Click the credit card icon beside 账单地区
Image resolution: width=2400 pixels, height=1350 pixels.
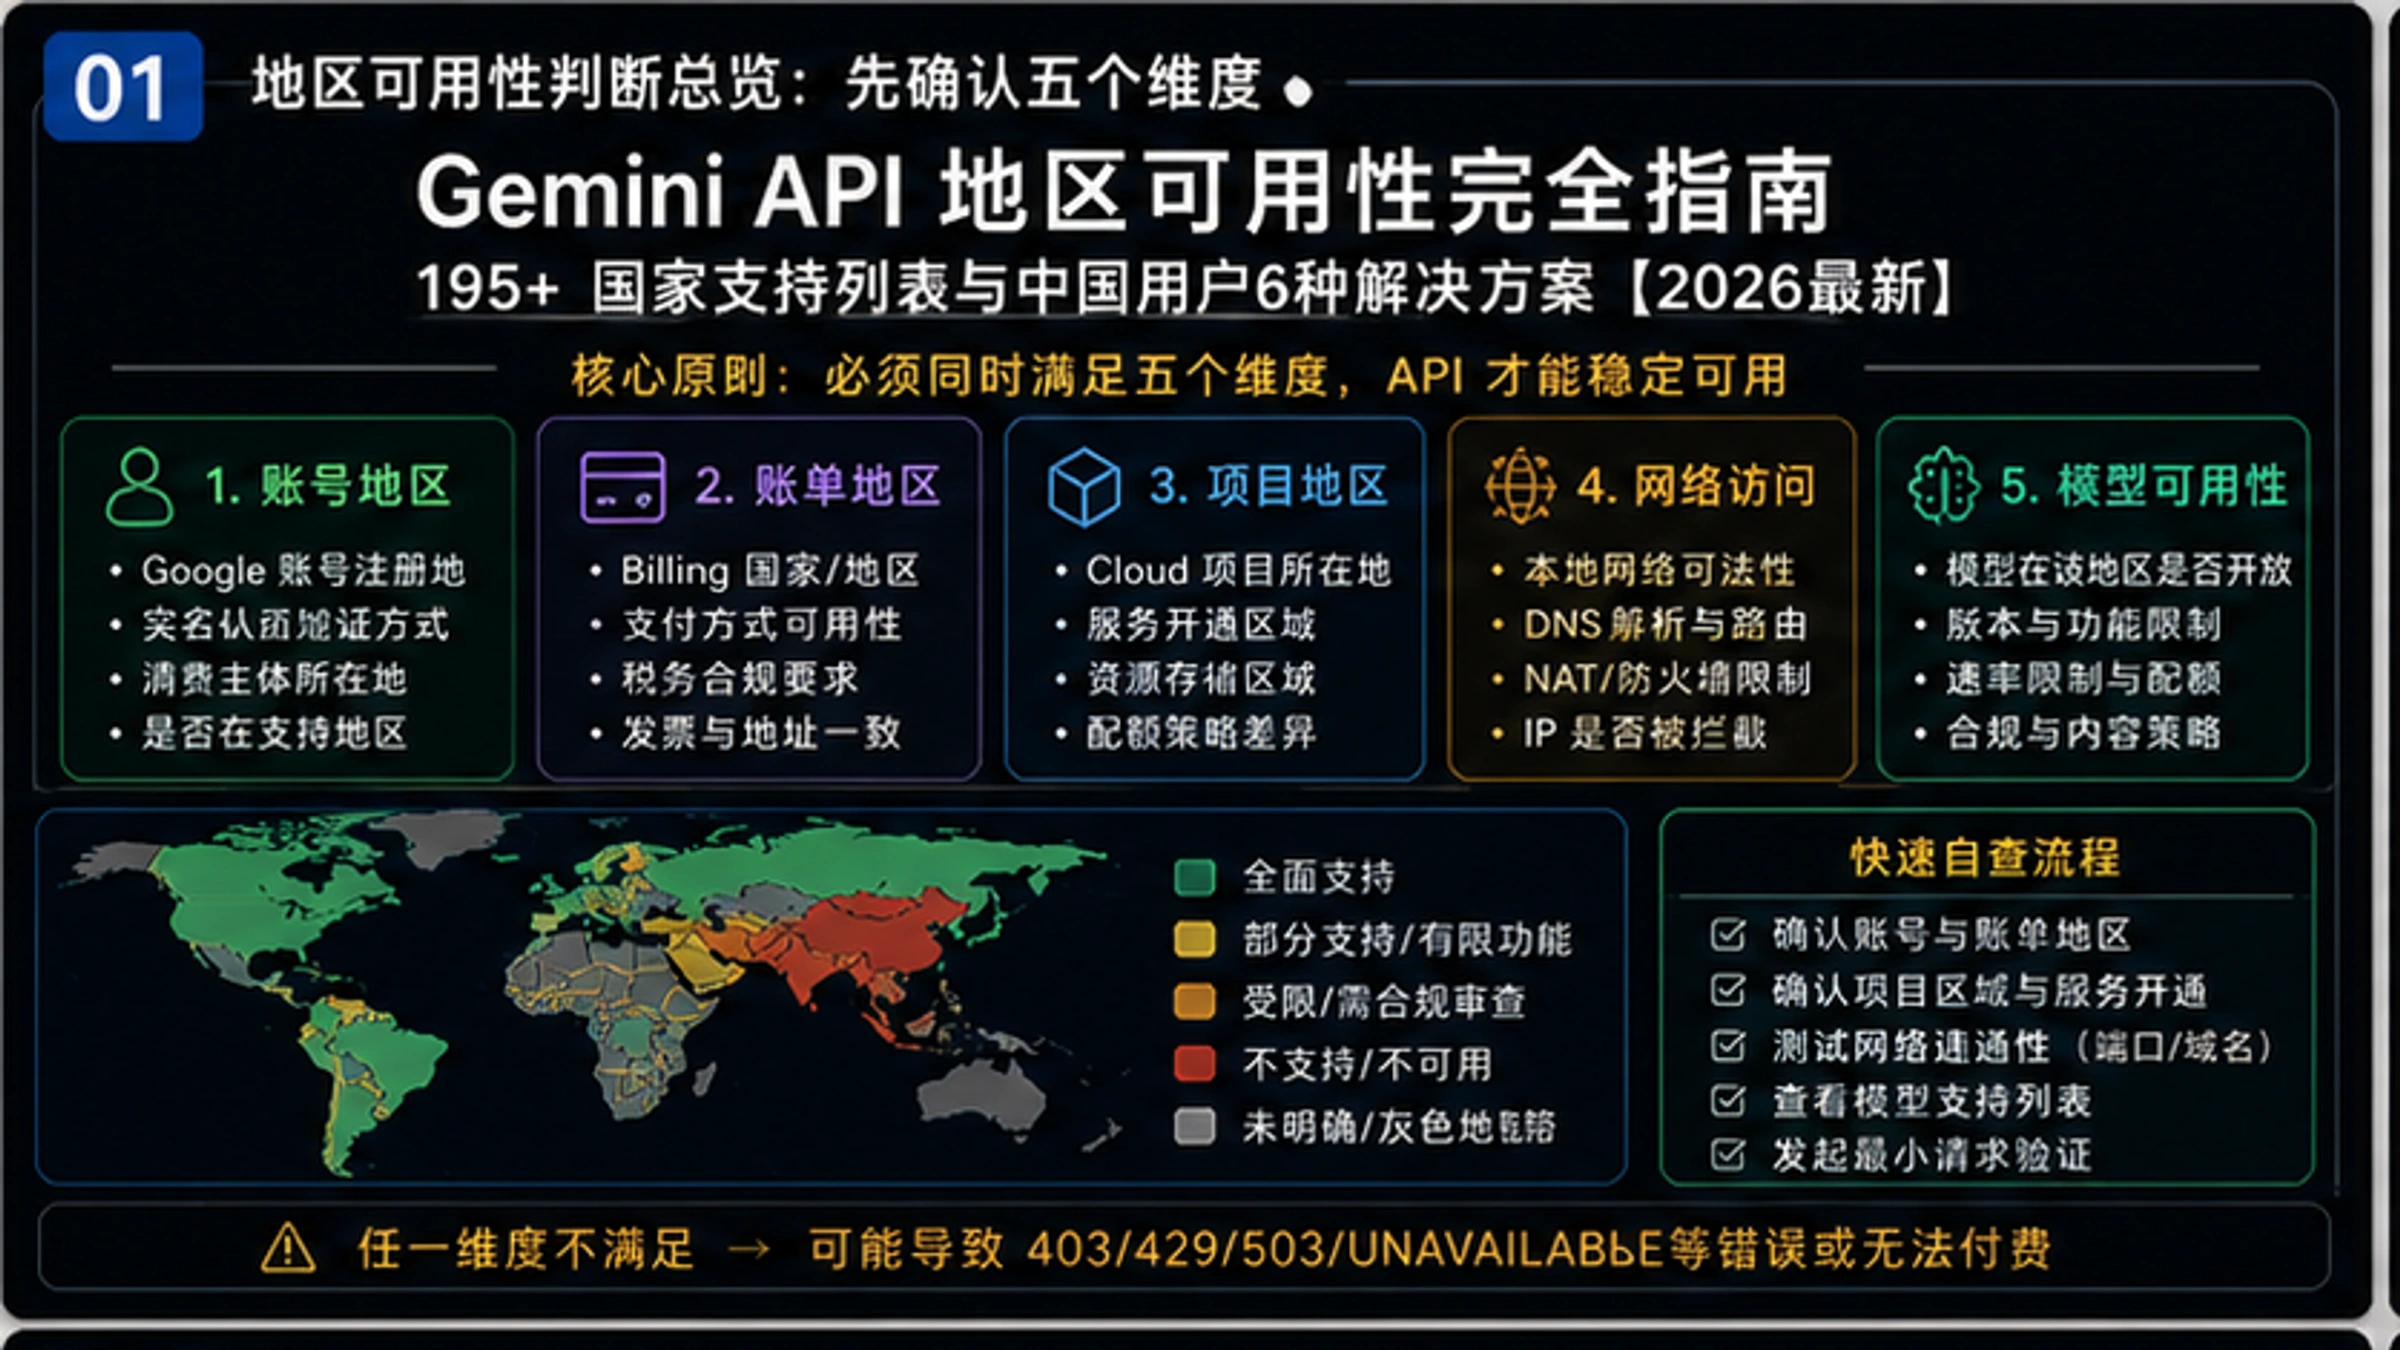tap(622, 487)
